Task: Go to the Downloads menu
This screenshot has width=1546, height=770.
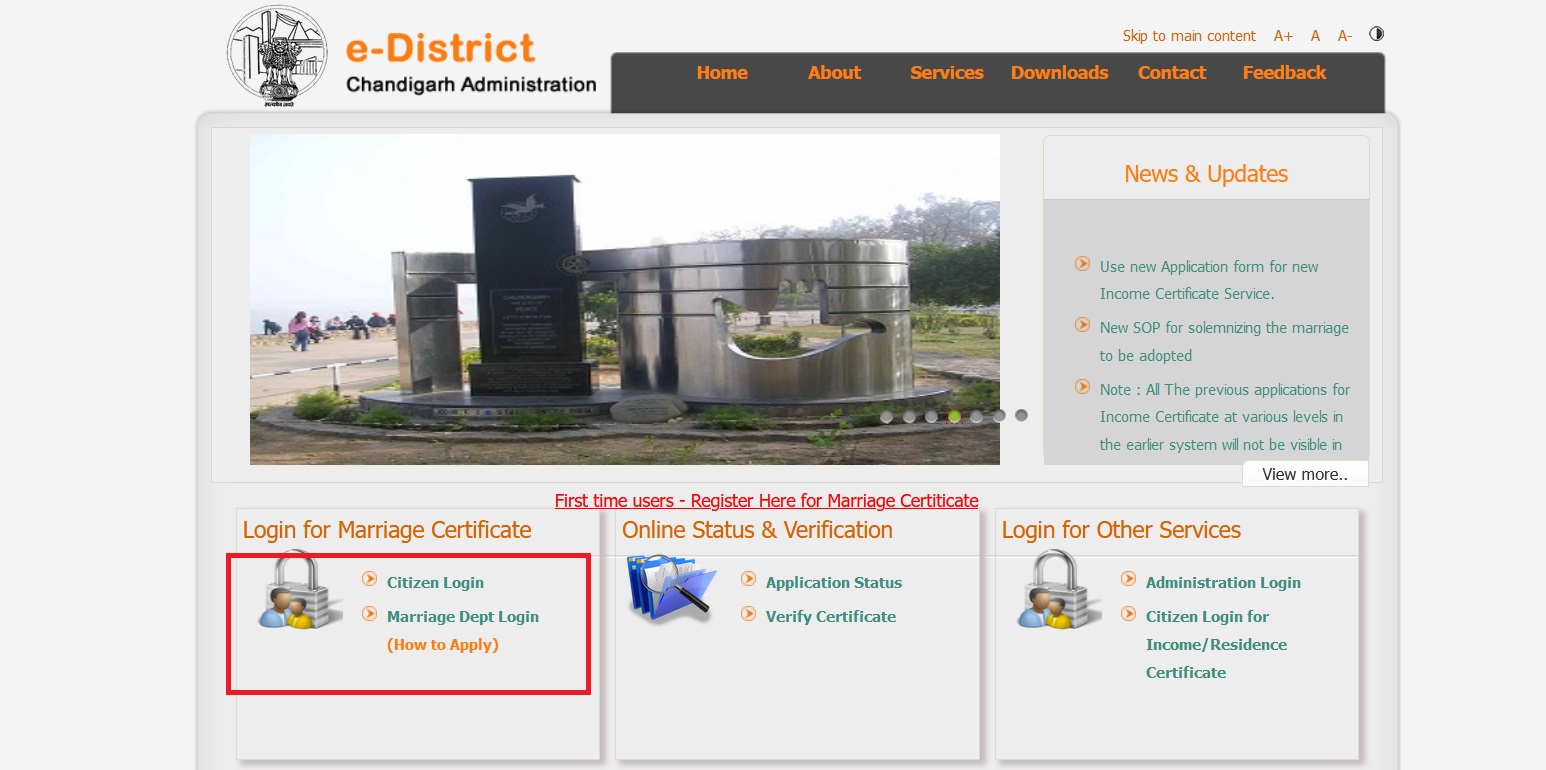Action: (x=1059, y=73)
